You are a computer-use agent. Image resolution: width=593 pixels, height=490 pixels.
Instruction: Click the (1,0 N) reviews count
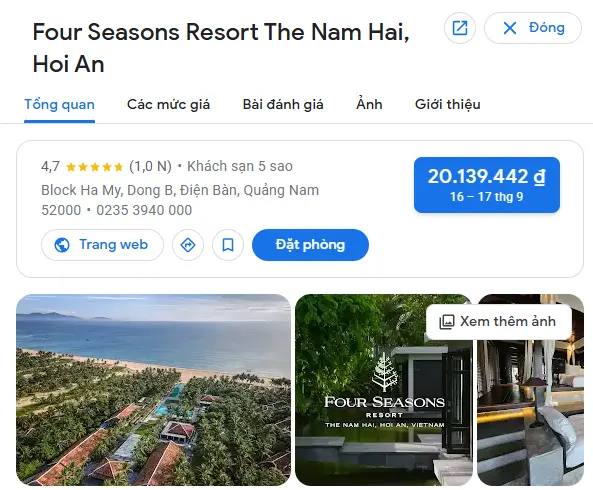tap(151, 166)
